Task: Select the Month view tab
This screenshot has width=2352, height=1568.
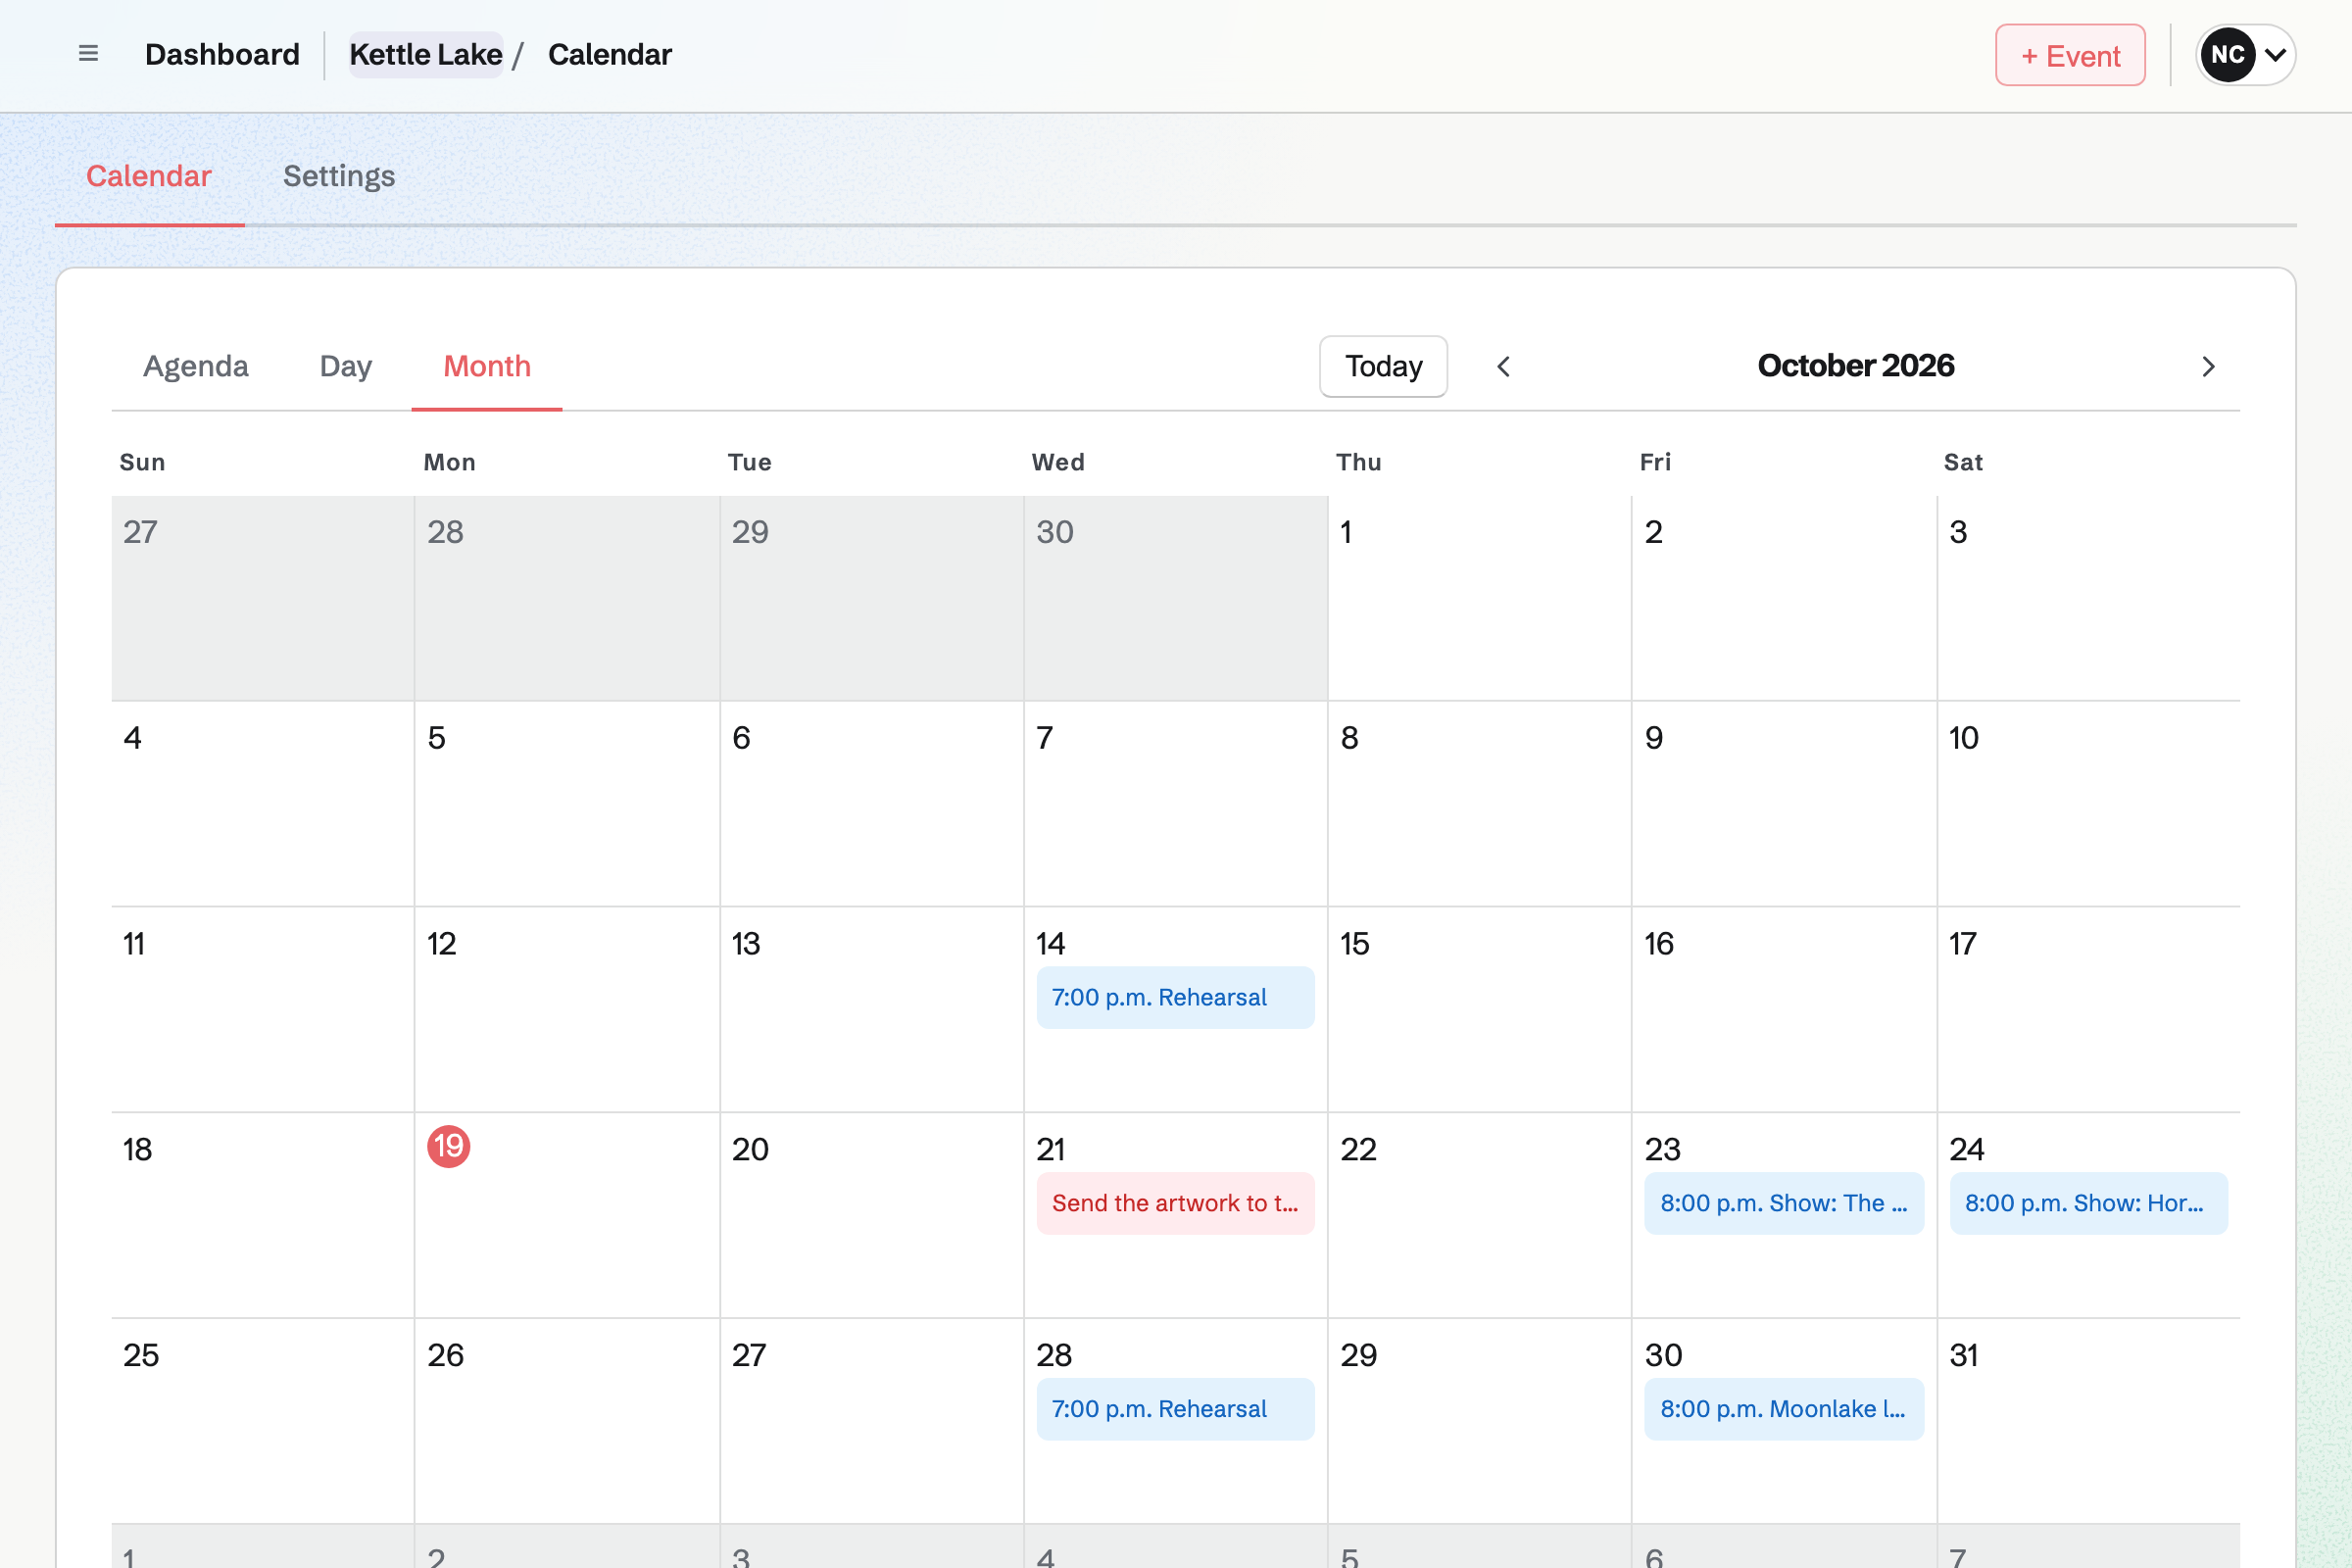Action: [x=487, y=366]
